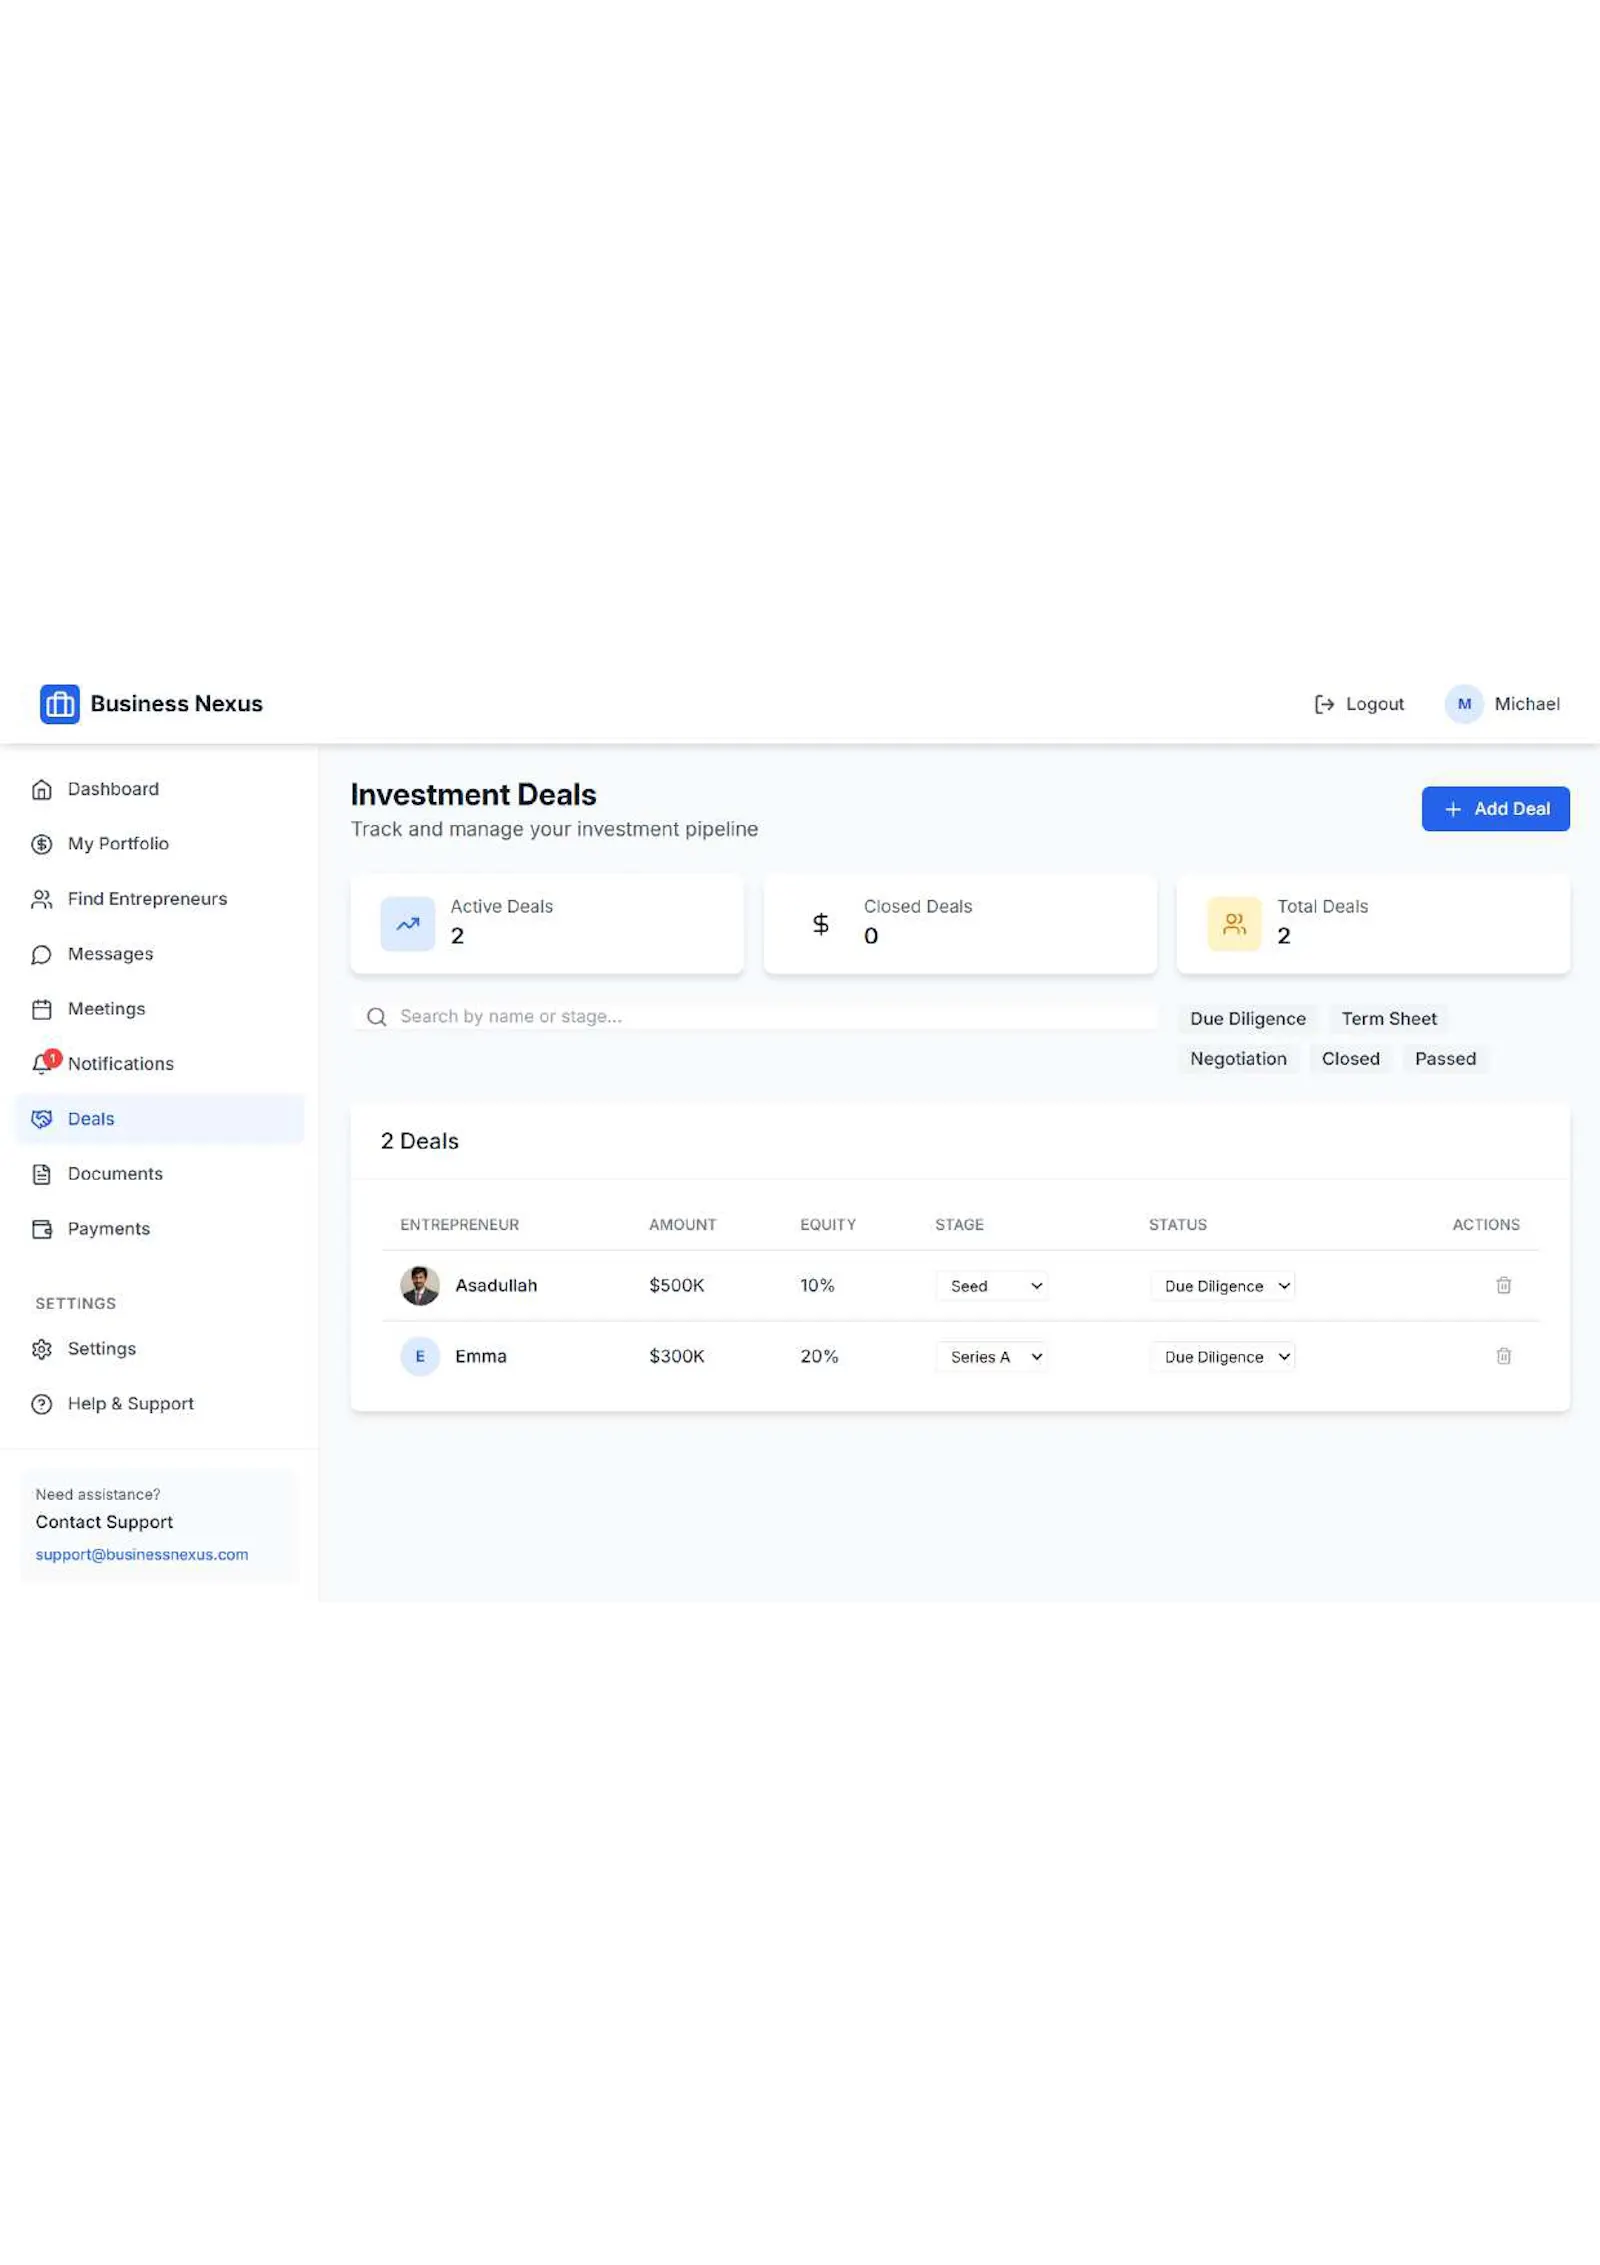This screenshot has width=1600, height=2265.
Task: Click the 10% equity cell
Action: 817,1285
